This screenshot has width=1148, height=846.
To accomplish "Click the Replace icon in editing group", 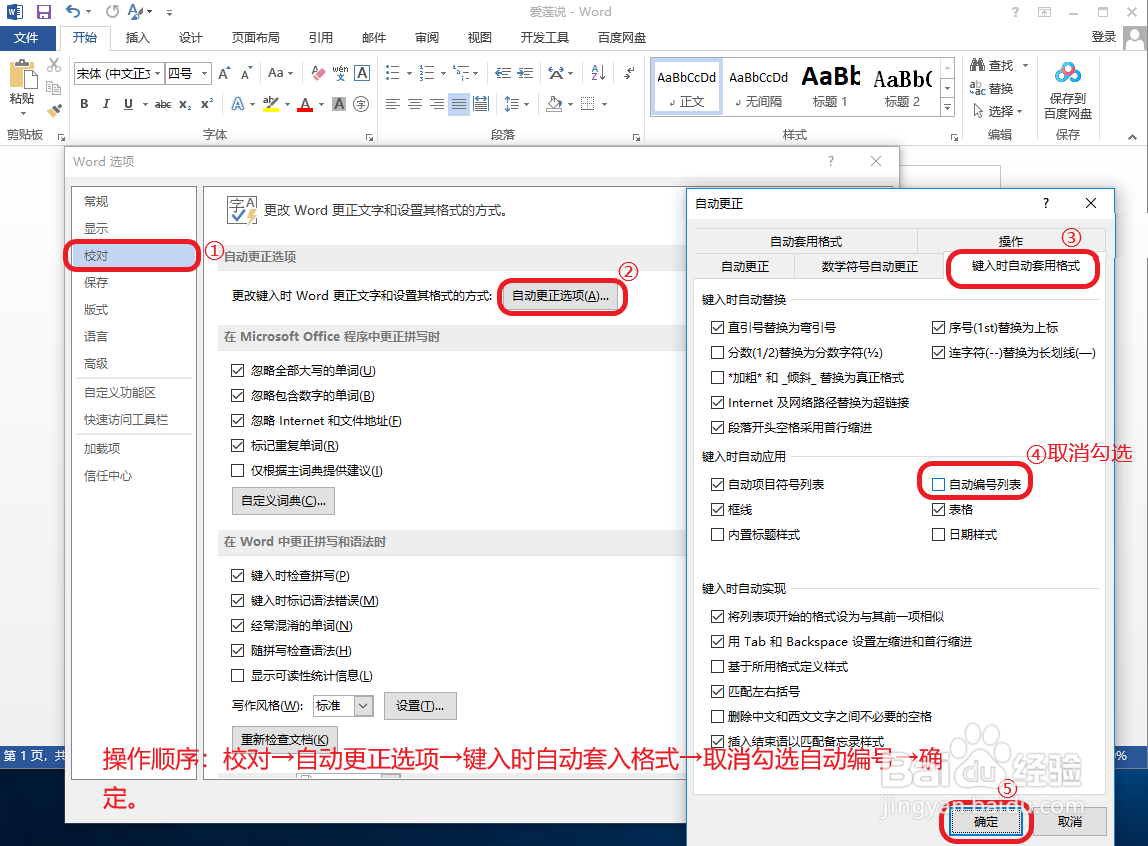I will (977, 89).
